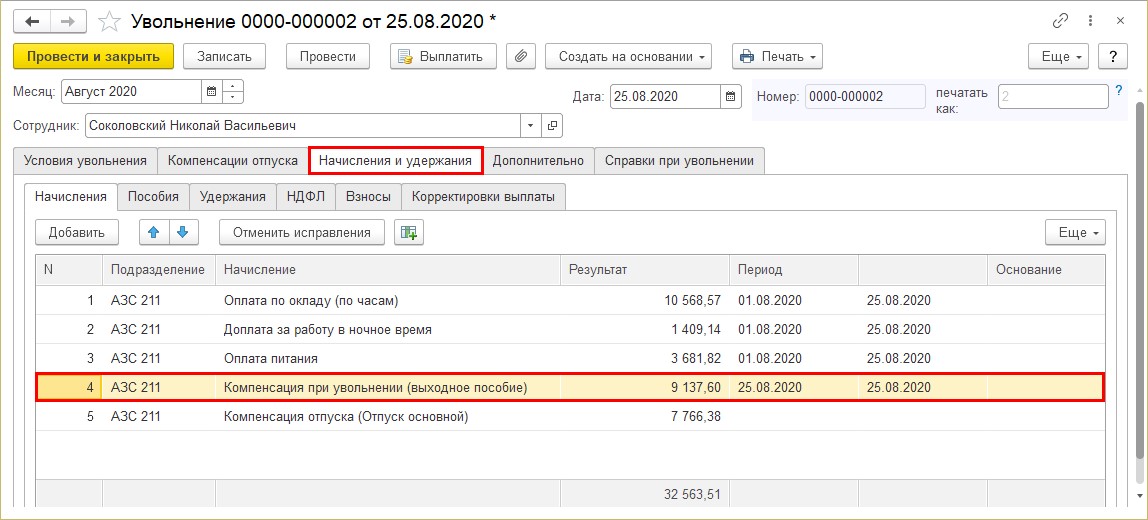Select row Доплата за работу в ночное время
Image resolution: width=1148 pixels, height=520 pixels.
570,330
